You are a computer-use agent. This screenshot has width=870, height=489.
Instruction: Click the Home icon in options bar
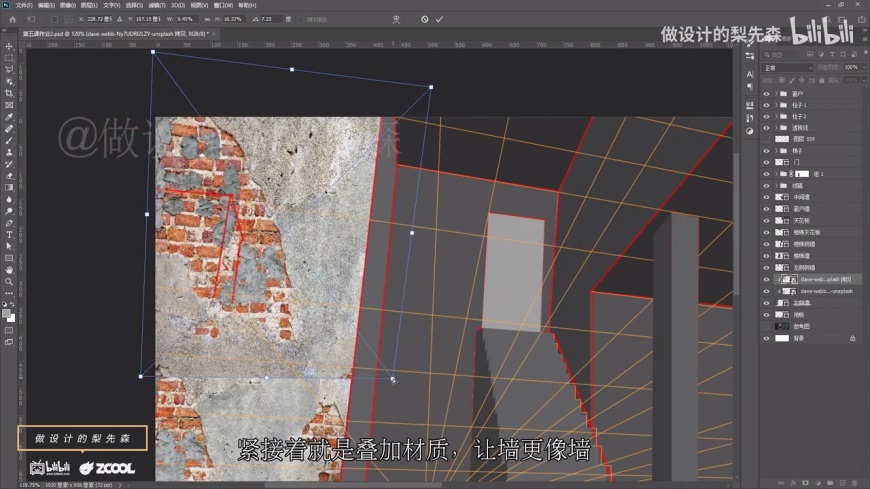pos(13,19)
